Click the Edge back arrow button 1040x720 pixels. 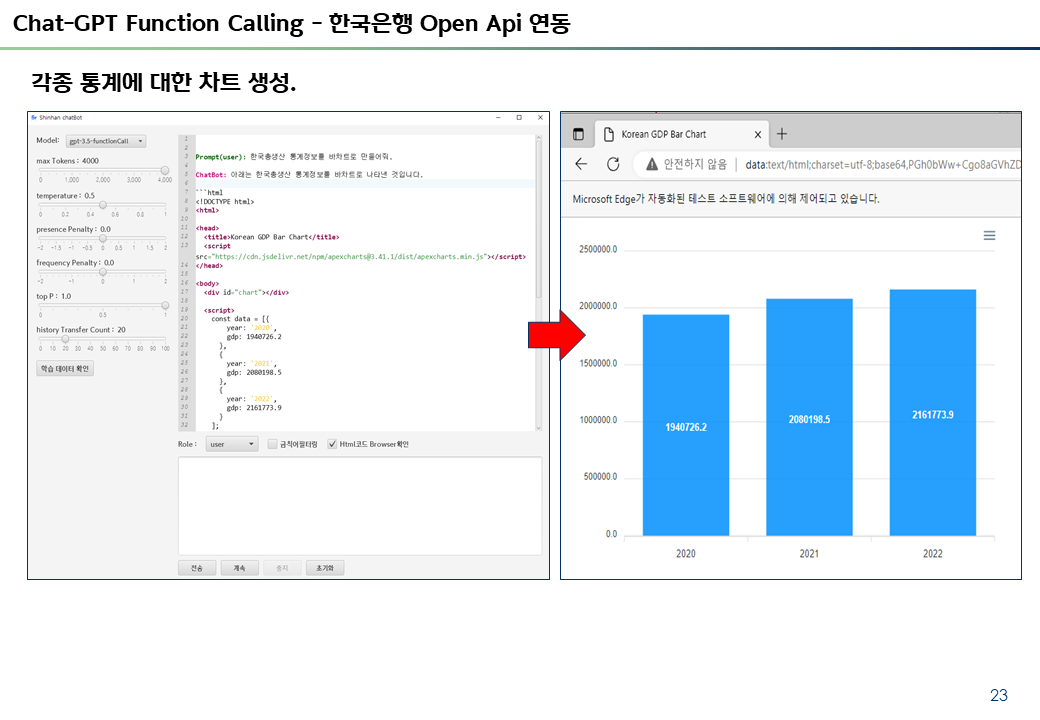click(x=581, y=164)
